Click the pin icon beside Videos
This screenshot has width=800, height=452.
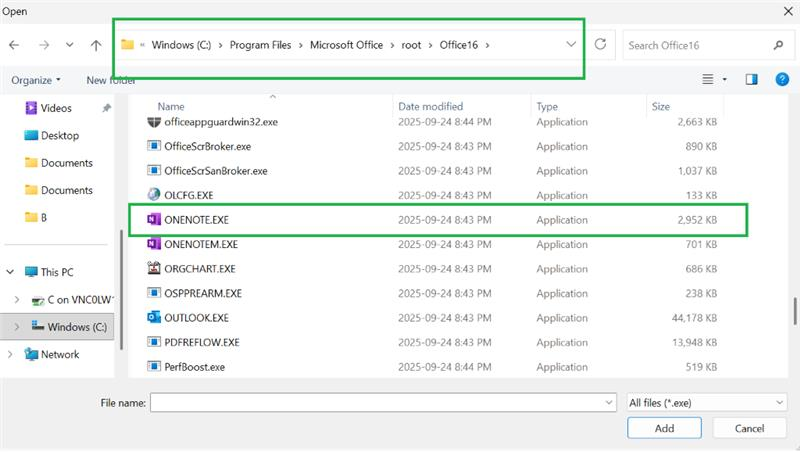(106, 108)
